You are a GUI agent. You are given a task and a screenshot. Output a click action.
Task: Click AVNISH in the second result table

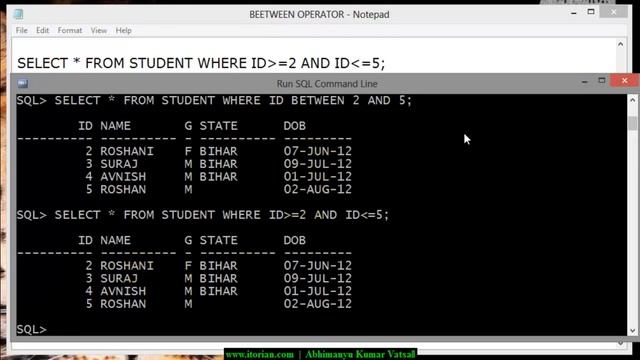pyautogui.click(x=123, y=291)
